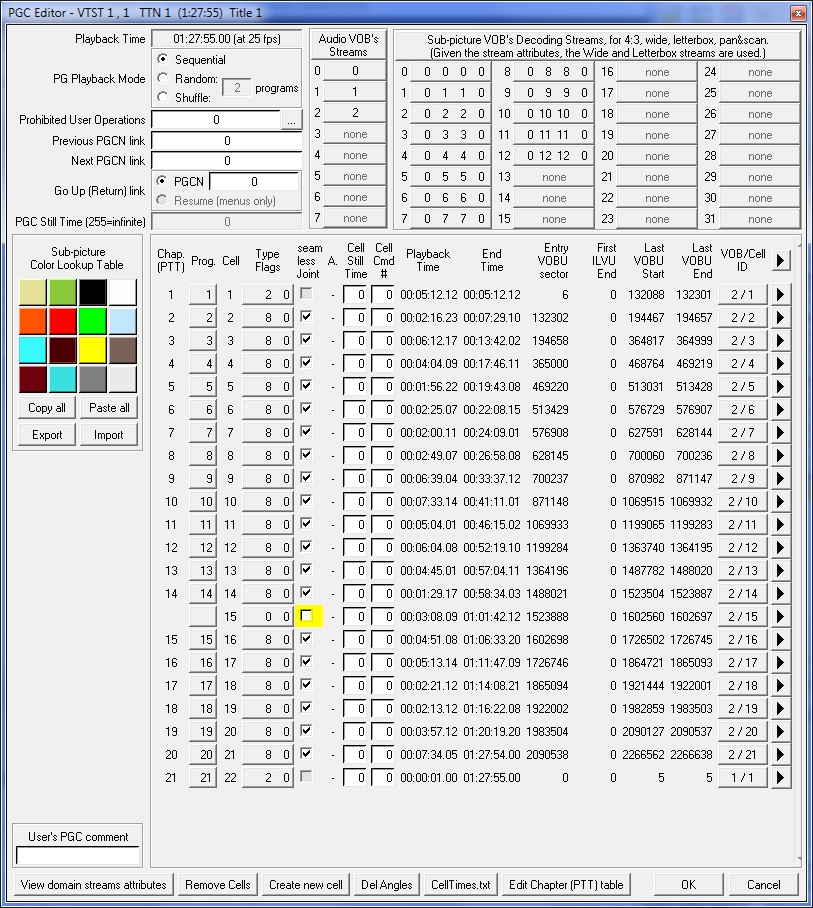Click the arrow button for cell row 2/12
Screen dimensions: 813x908
pos(781,548)
